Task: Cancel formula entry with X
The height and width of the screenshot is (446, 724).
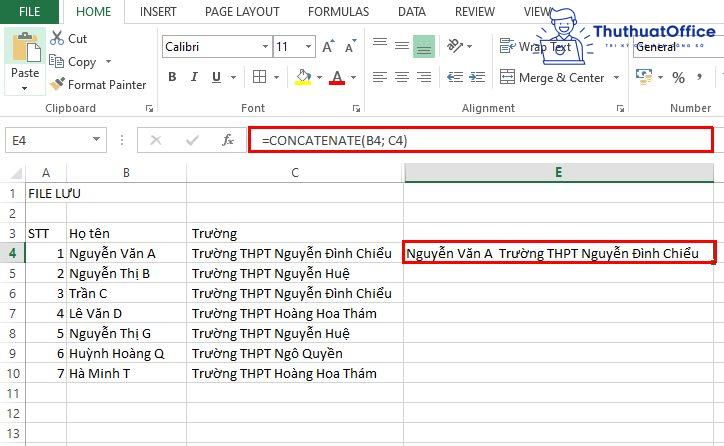Action: click(156, 140)
